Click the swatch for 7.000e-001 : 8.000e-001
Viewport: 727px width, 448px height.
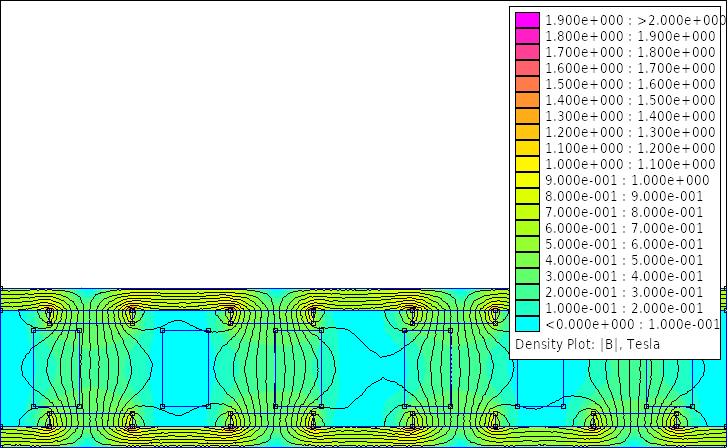527,212
